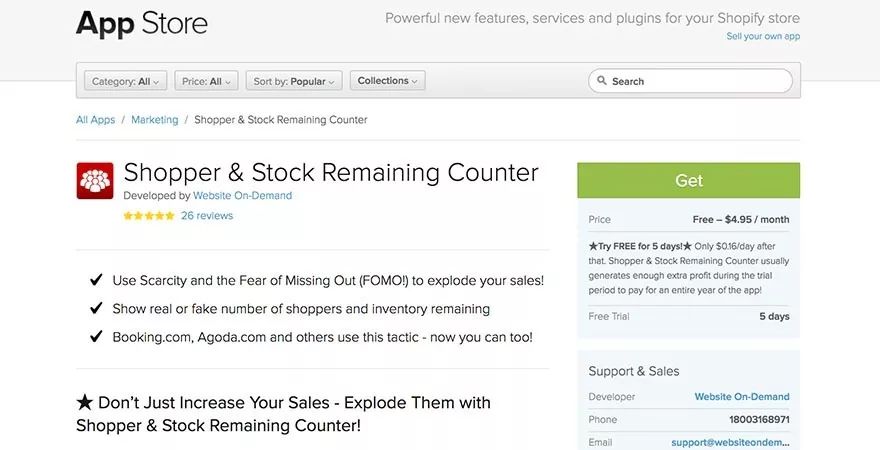Open the Category filter dropdown
The width and height of the screenshot is (880, 450).
pos(121,81)
